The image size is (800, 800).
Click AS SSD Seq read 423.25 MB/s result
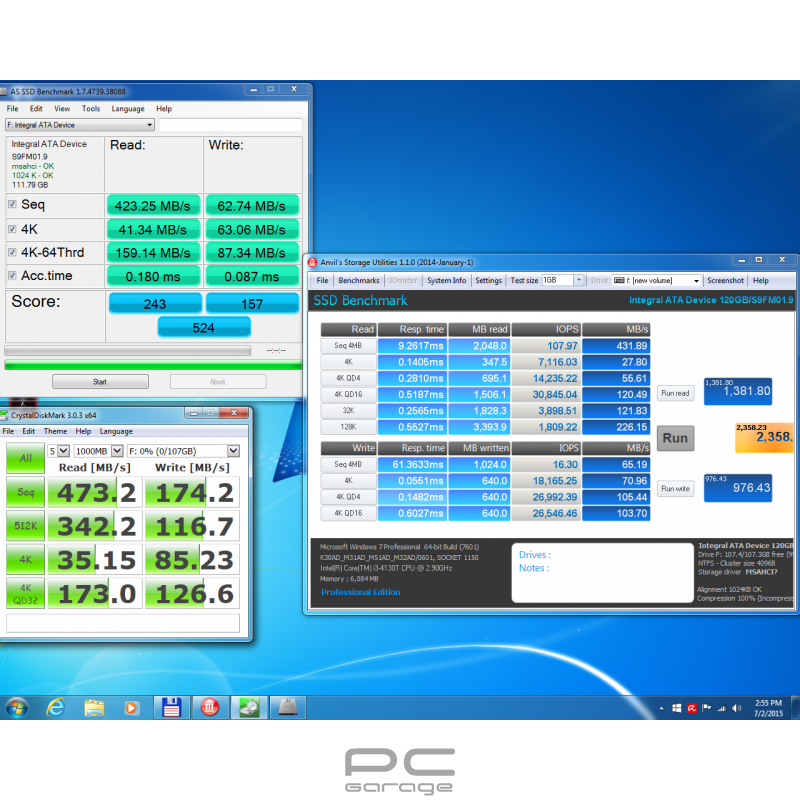tap(153, 206)
